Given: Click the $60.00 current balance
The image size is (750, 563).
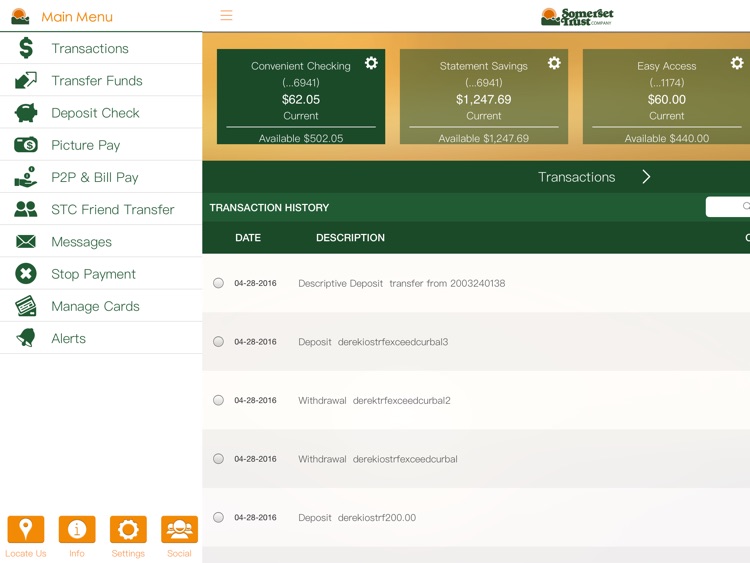Looking at the screenshot, I should [x=666, y=99].
